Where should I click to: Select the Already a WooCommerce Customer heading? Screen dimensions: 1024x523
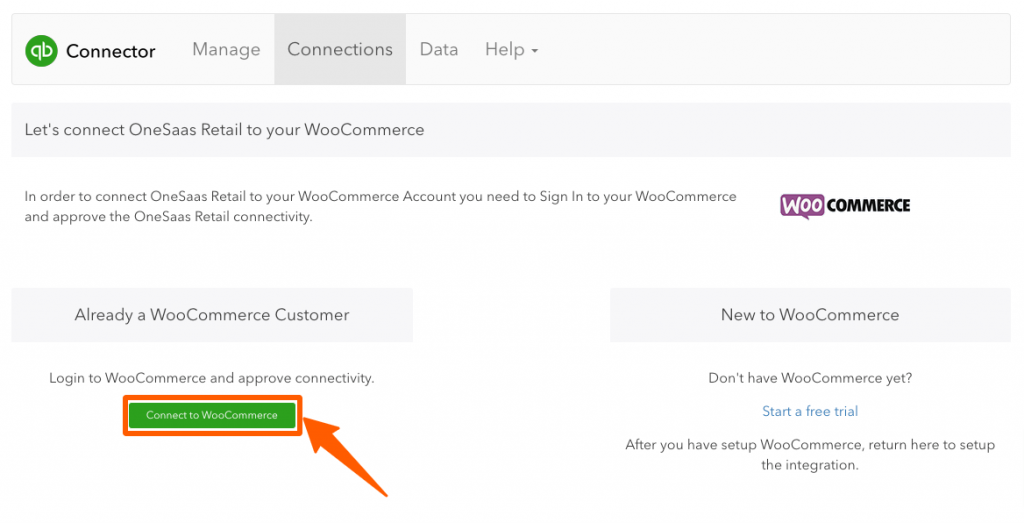coord(212,315)
